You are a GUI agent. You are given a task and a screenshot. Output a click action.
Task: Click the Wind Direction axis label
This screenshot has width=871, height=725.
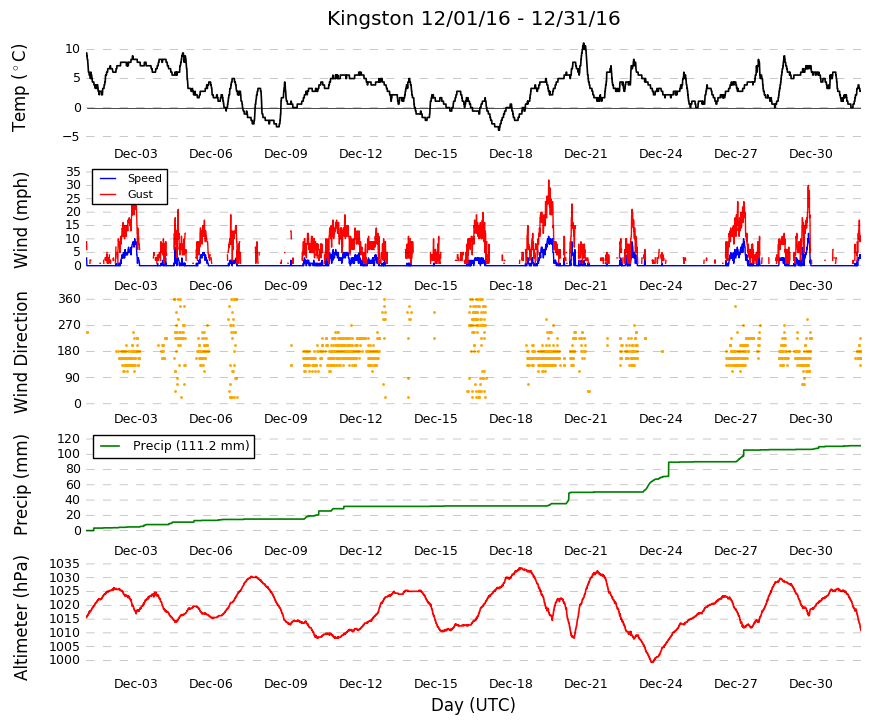point(21,353)
